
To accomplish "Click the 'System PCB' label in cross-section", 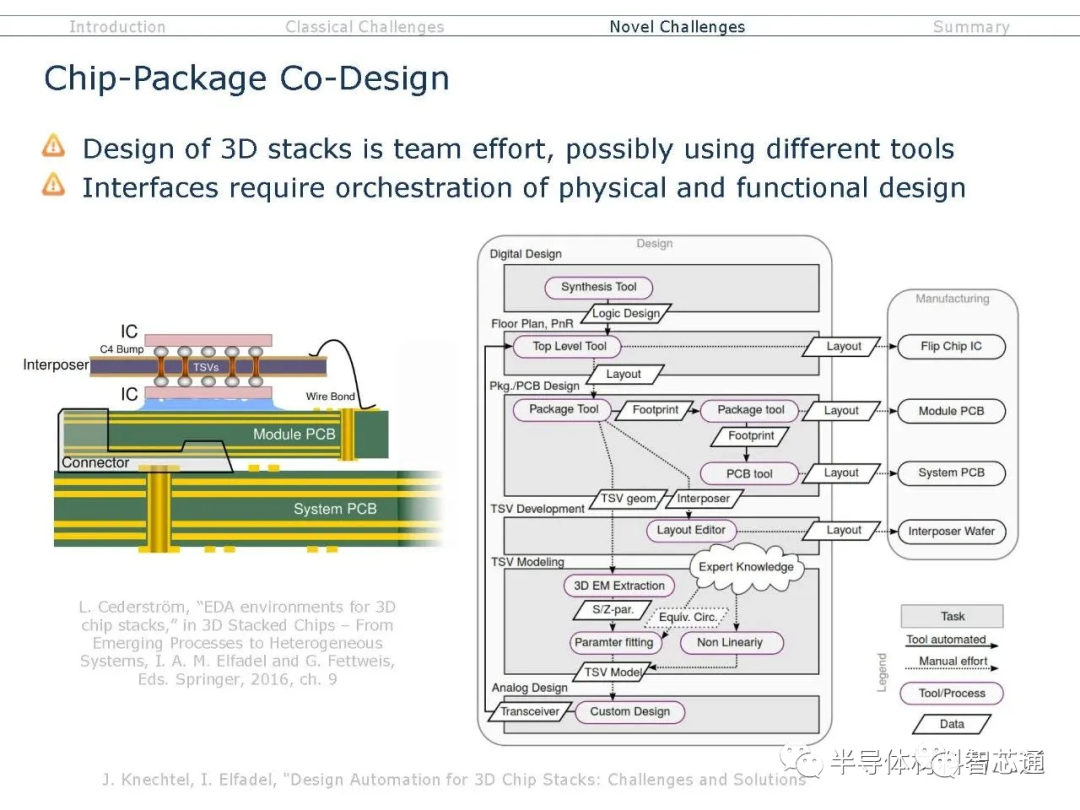I will pyautogui.click(x=335, y=509).
